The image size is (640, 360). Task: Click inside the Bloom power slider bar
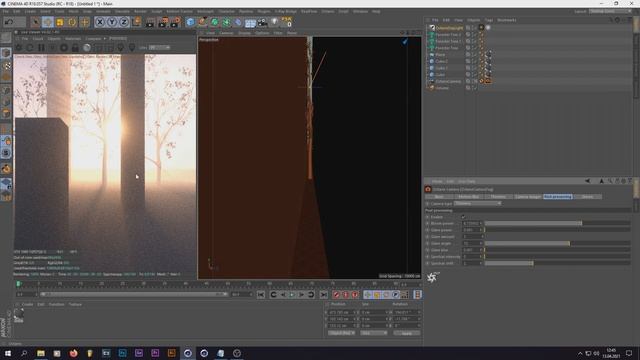click(558, 223)
